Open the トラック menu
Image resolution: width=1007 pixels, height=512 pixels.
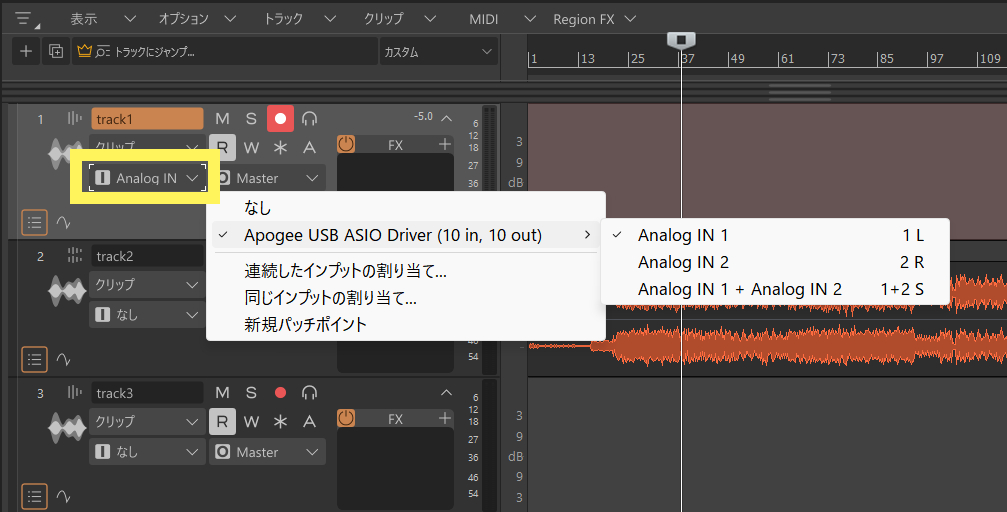(300, 19)
